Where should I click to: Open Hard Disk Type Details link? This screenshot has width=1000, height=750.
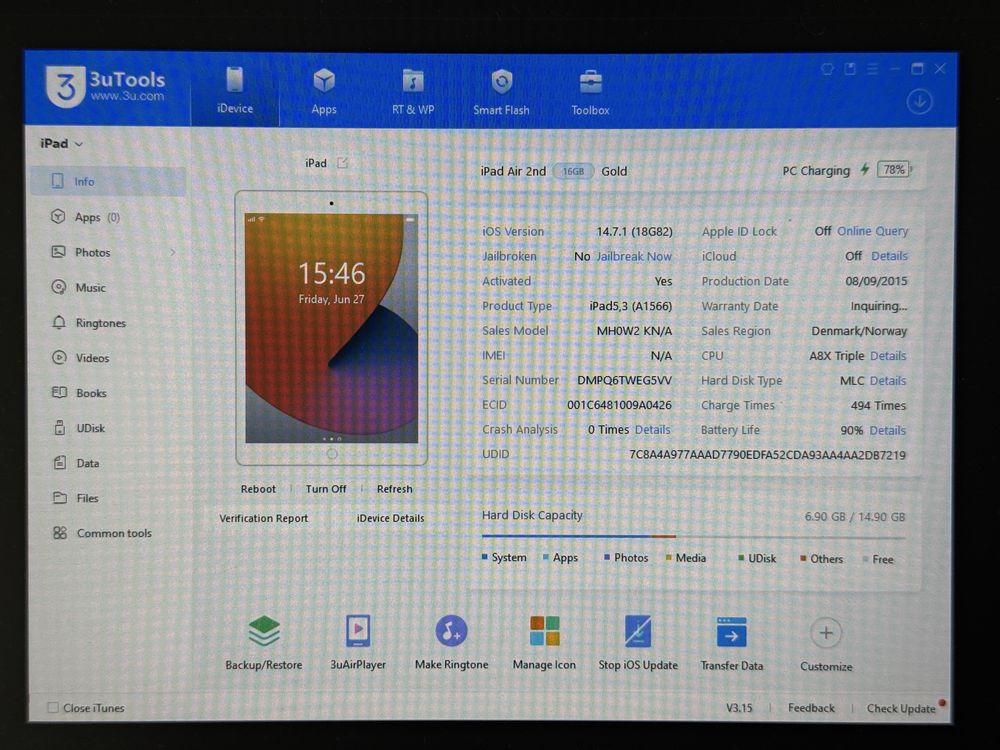[888, 381]
